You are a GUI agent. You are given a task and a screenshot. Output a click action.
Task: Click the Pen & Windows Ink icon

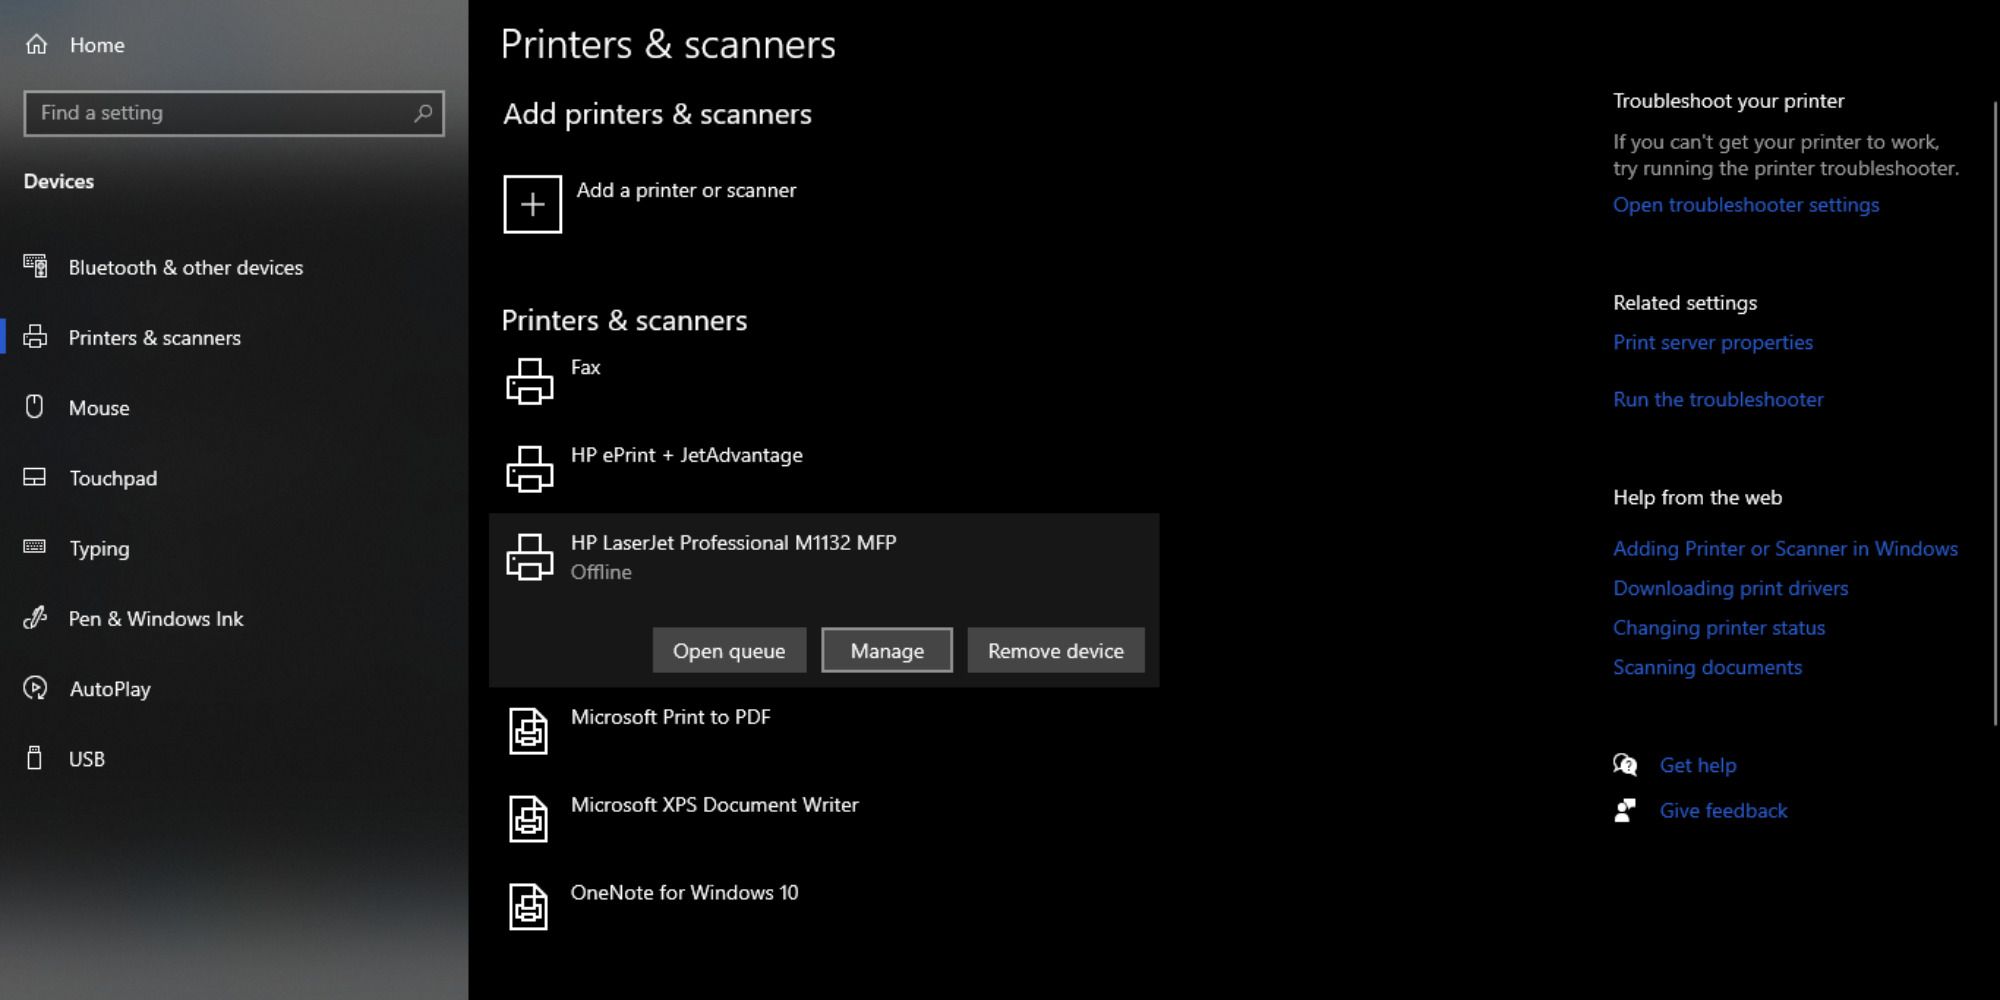[x=35, y=618]
